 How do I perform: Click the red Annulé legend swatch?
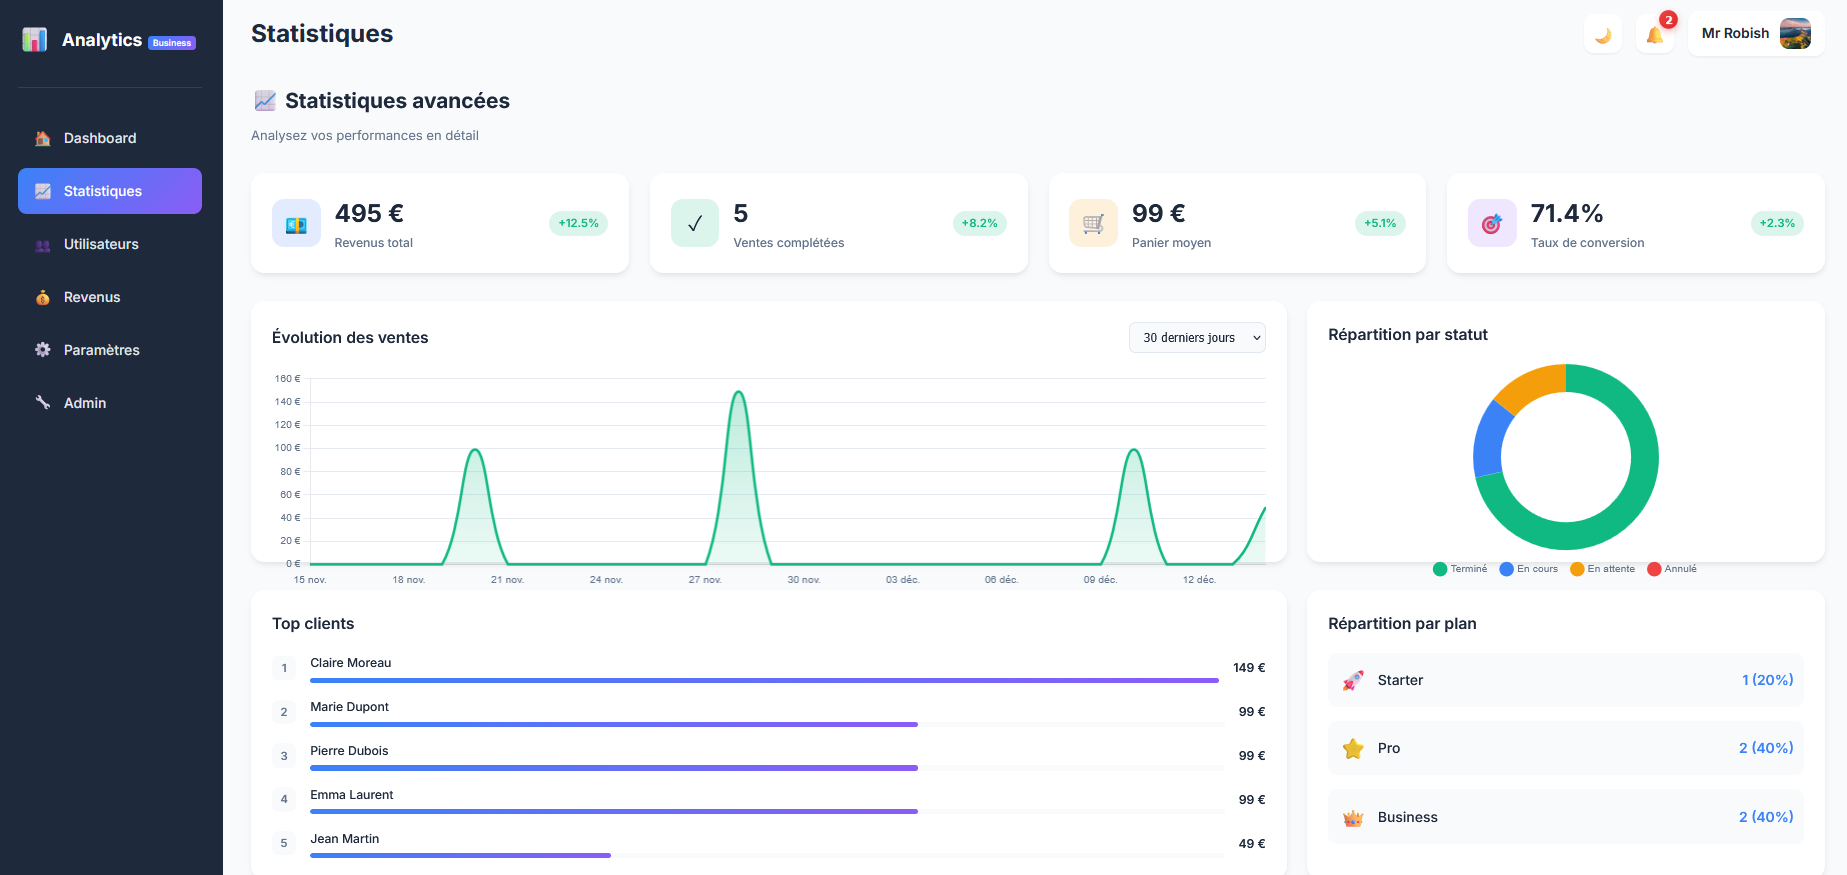(x=1654, y=569)
